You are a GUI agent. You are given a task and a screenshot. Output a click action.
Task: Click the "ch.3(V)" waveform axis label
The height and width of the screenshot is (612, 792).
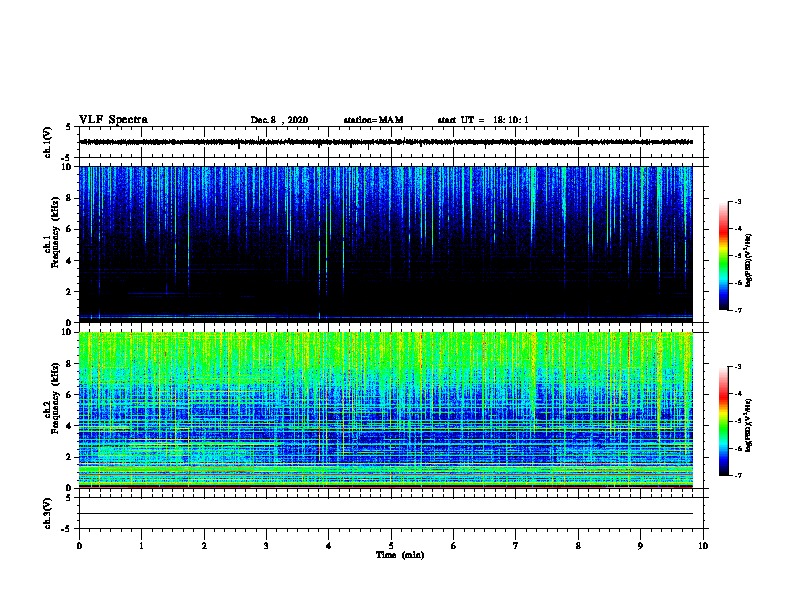47,513
